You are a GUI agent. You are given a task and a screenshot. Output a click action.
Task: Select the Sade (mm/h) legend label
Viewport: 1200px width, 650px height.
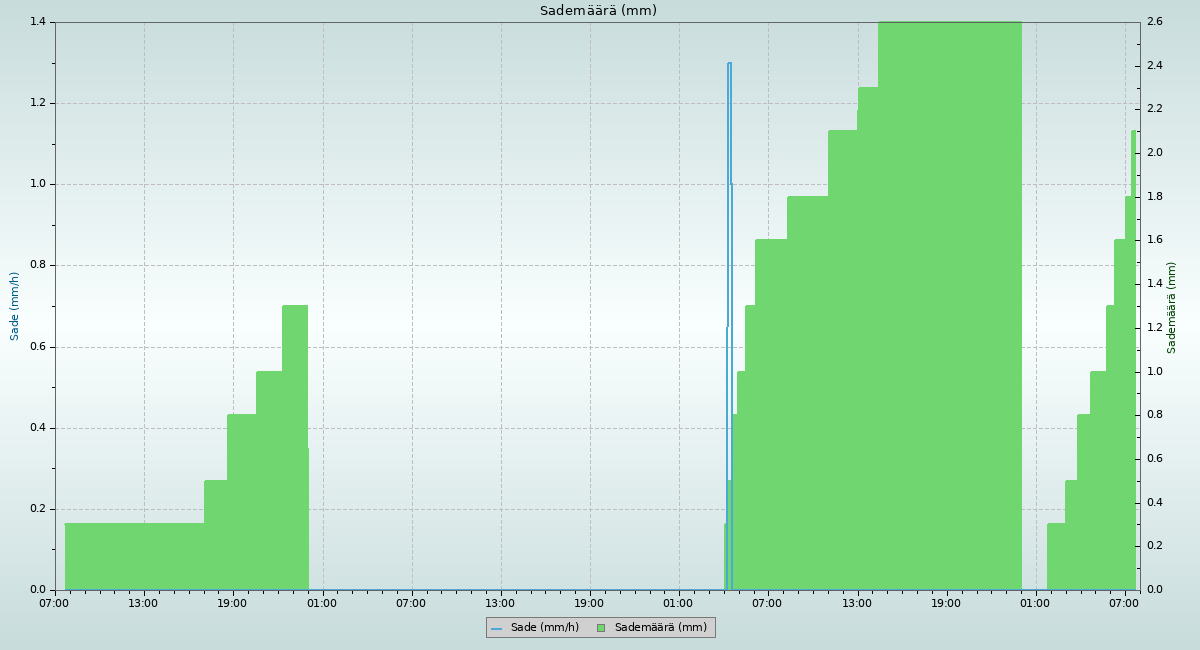pyautogui.click(x=544, y=628)
